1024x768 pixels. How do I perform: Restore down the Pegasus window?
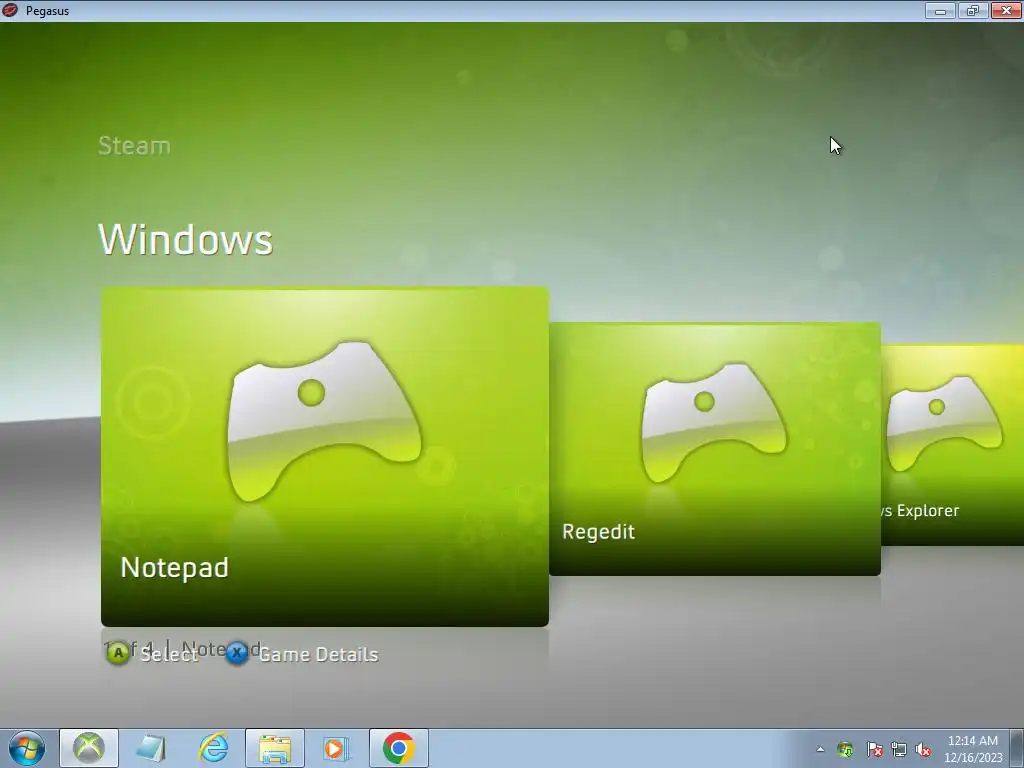coord(973,10)
